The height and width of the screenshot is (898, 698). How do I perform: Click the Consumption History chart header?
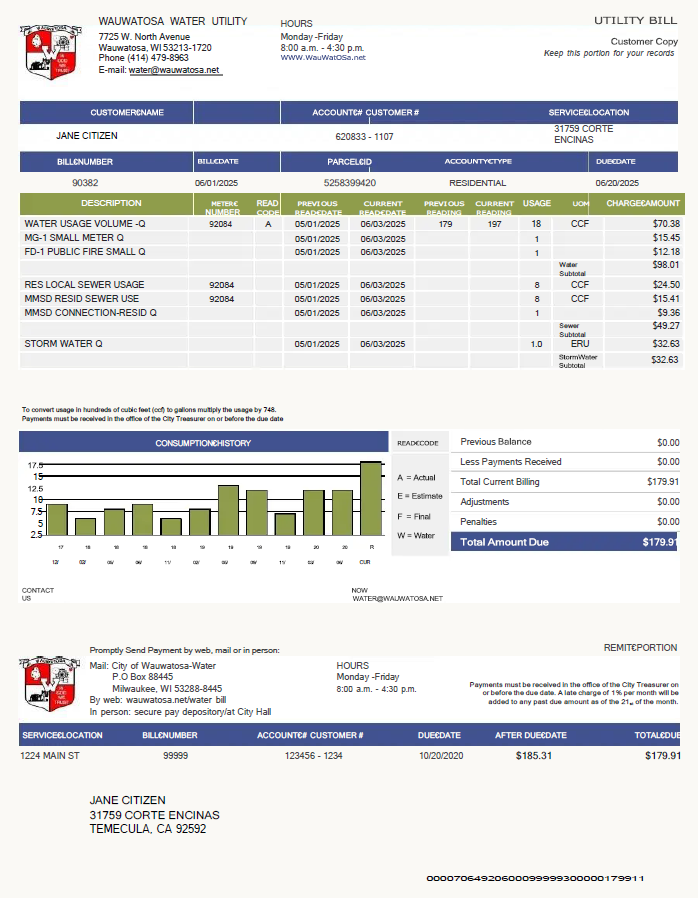point(203,443)
